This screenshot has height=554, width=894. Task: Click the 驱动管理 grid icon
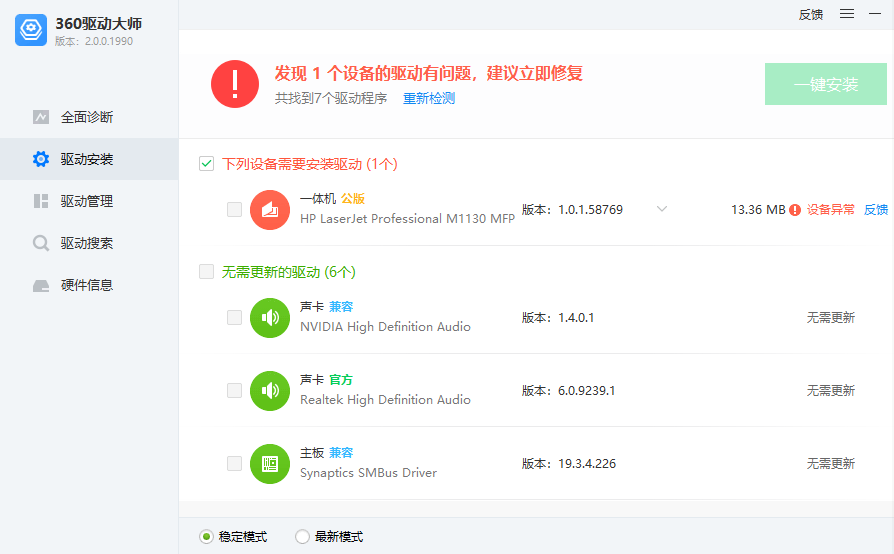click(41, 201)
